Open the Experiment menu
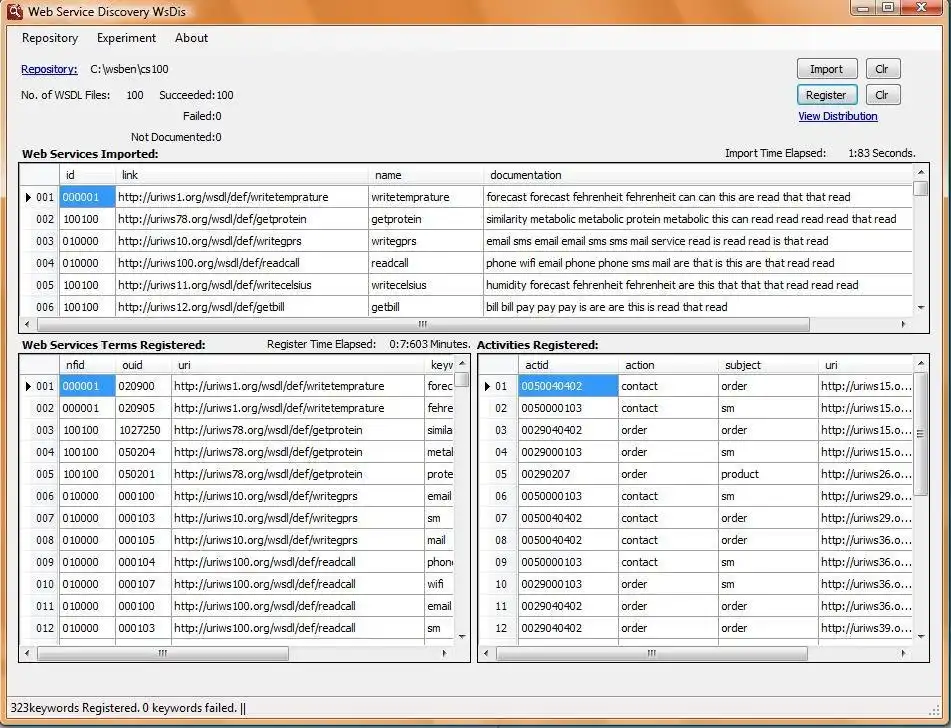Screen dimensions: 951x728 point(126,38)
